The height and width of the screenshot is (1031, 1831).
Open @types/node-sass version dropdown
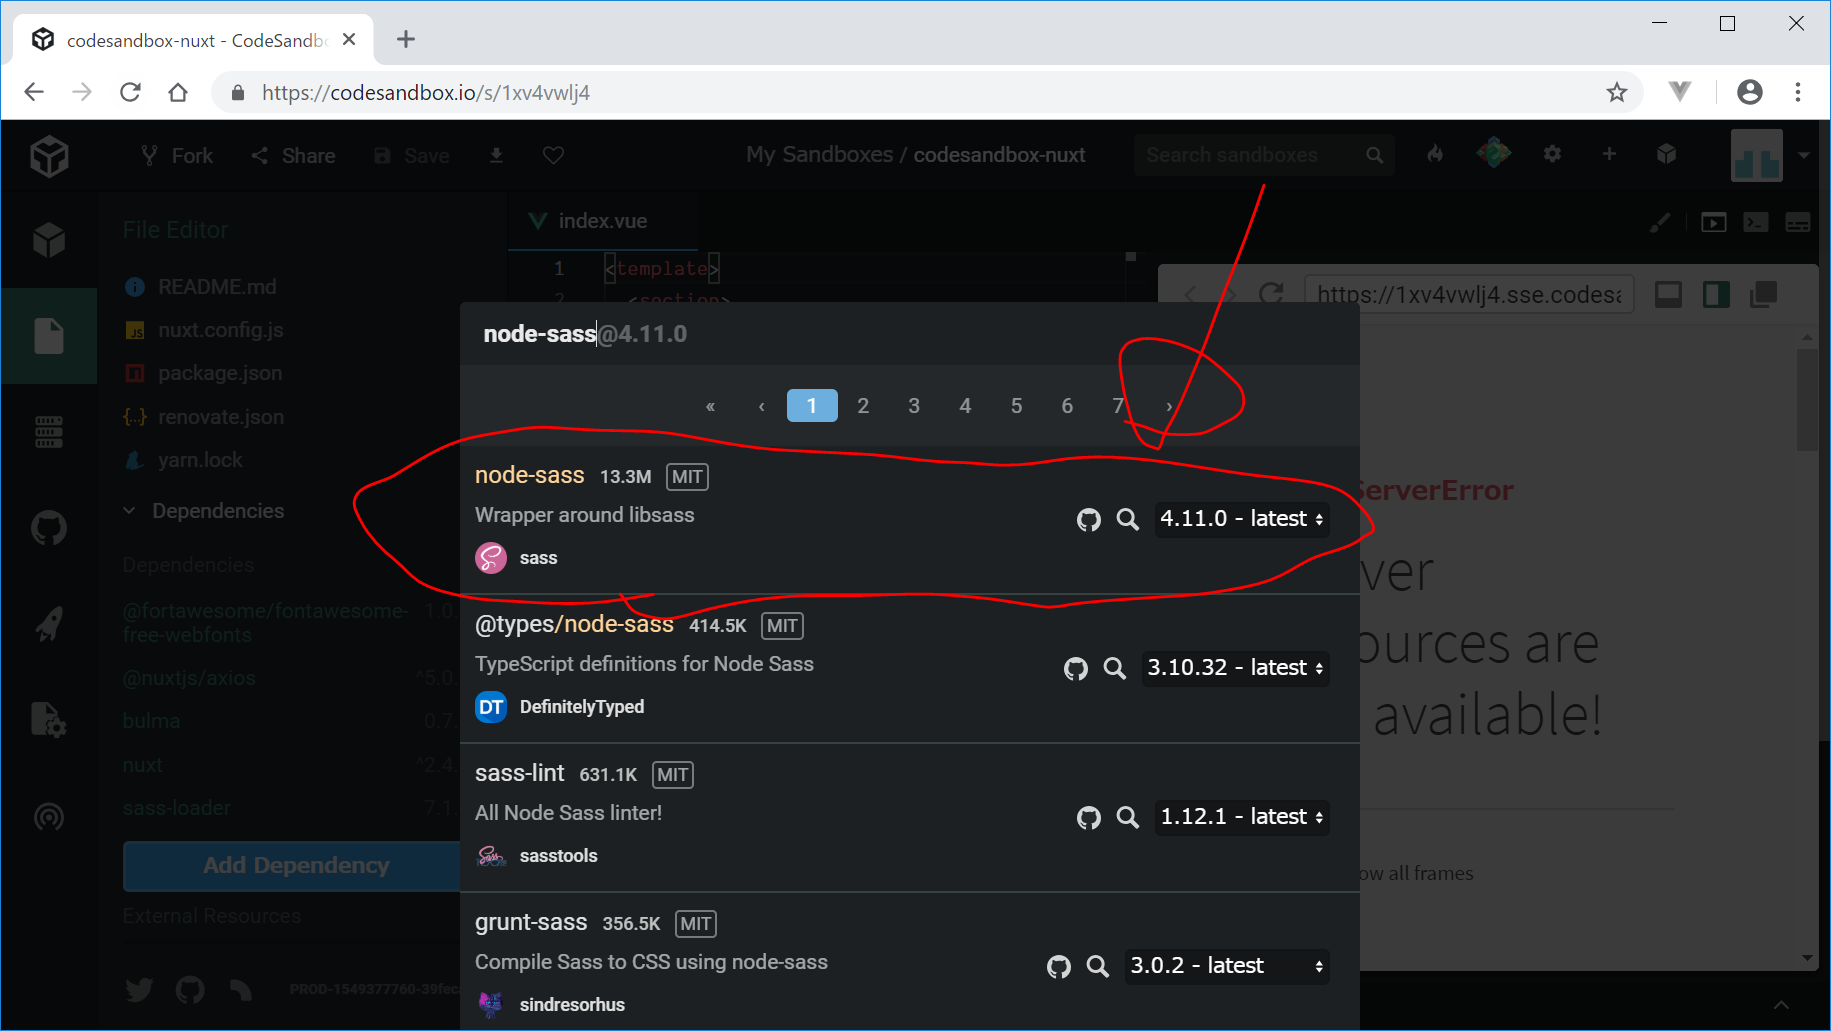[x=1234, y=668]
